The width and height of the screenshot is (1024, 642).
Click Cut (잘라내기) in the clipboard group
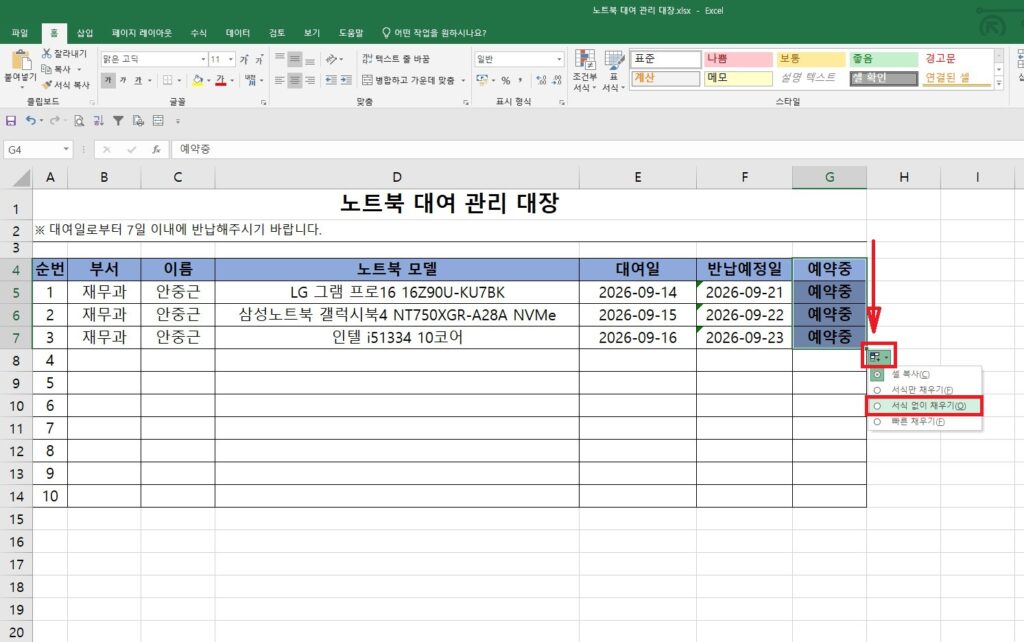[x=64, y=54]
